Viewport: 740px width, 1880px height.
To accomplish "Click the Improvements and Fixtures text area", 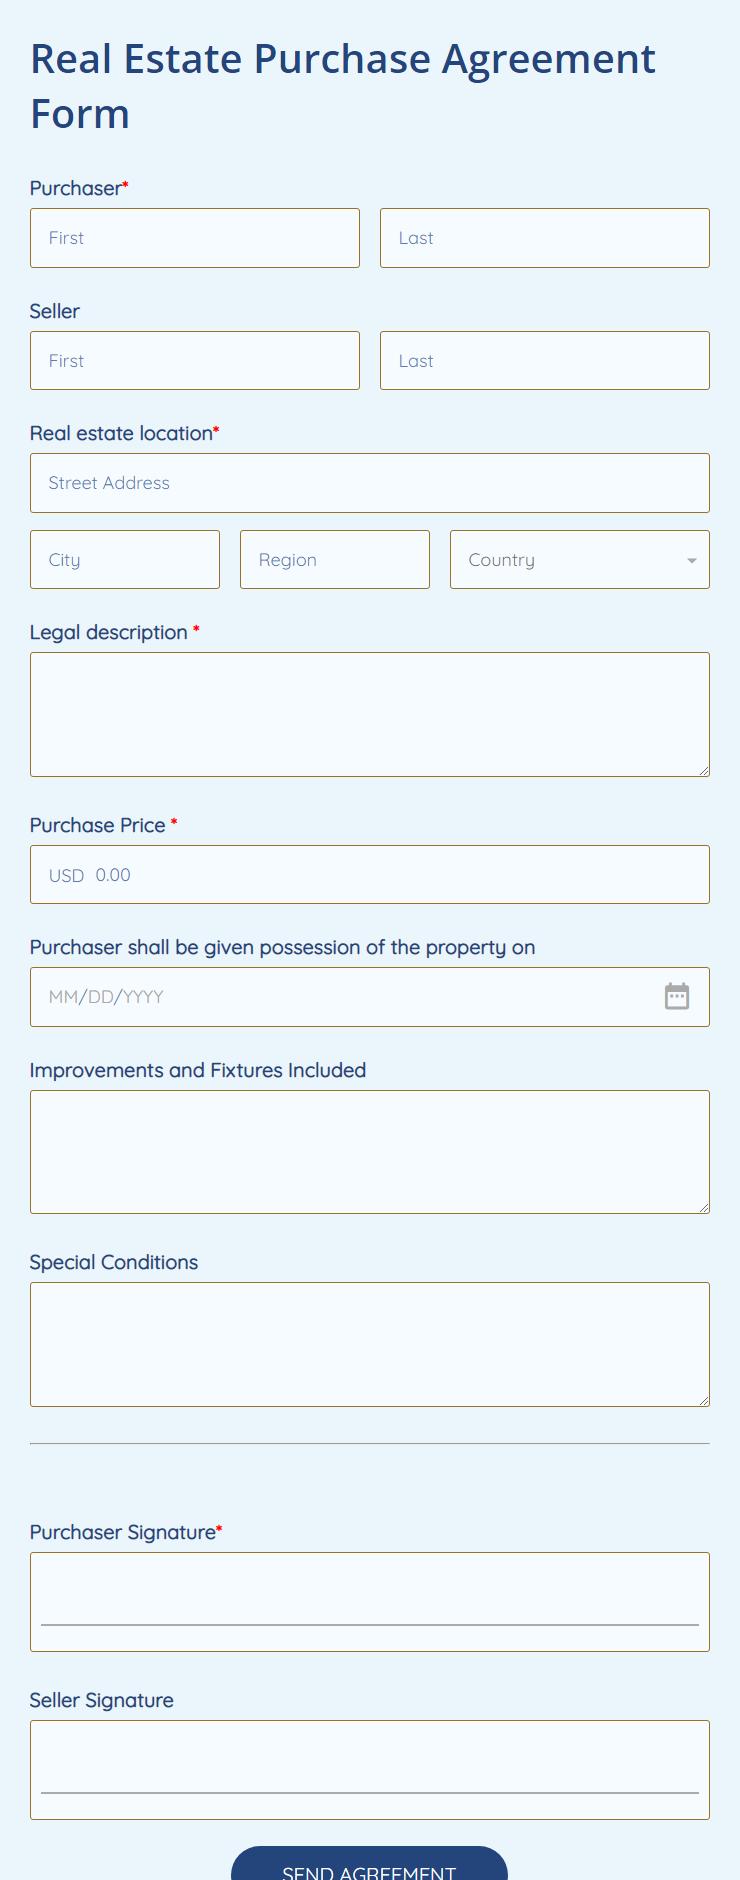I will [369, 1152].
